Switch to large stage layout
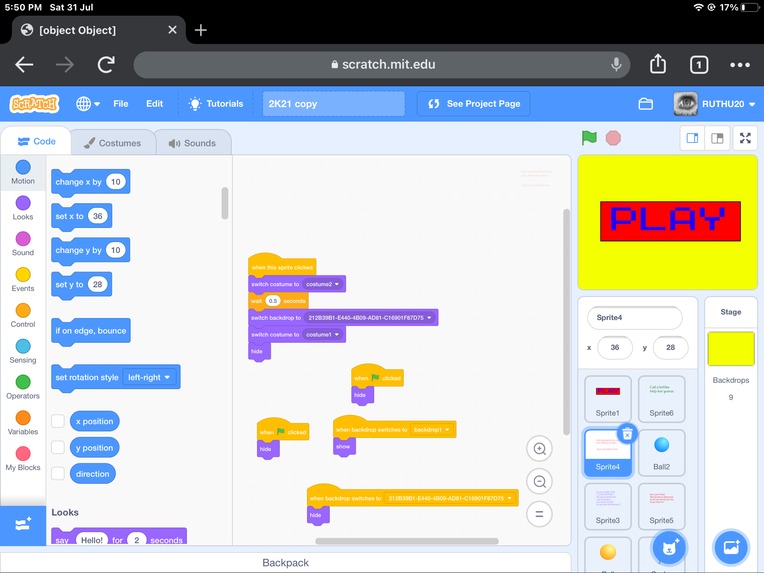764x573 pixels. pos(717,138)
